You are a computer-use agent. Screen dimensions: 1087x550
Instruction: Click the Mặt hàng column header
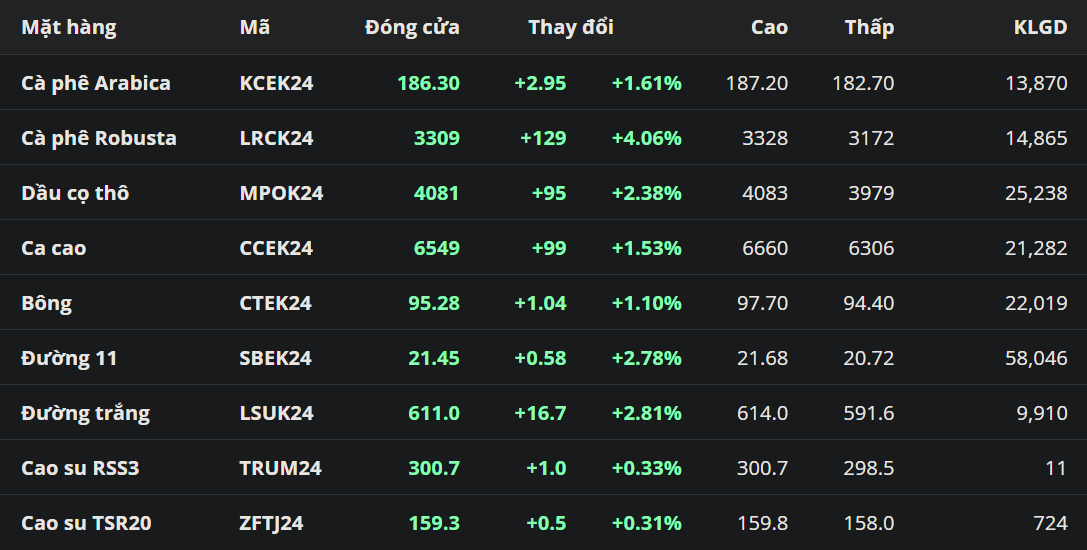tap(69, 28)
